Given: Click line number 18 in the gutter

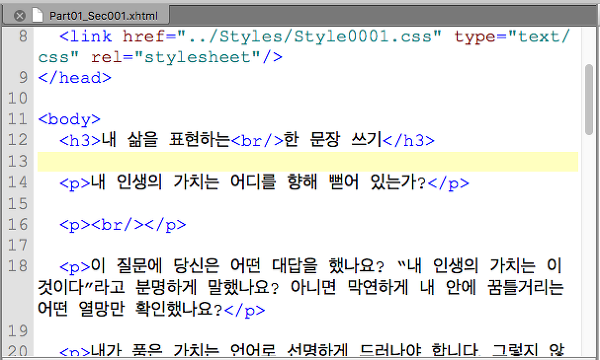Looking at the screenshot, I should (x=18, y=266).
